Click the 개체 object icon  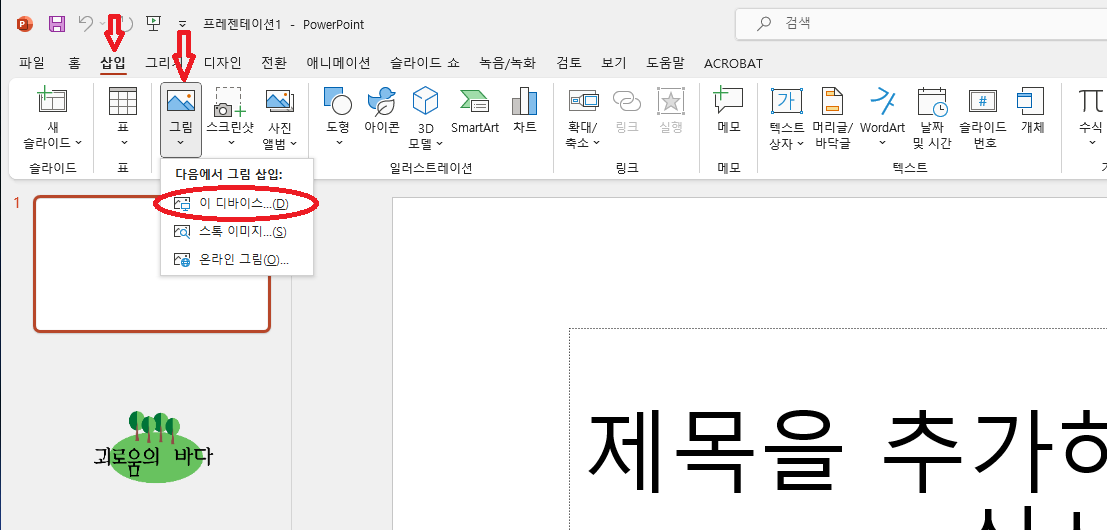[1031, 102]
